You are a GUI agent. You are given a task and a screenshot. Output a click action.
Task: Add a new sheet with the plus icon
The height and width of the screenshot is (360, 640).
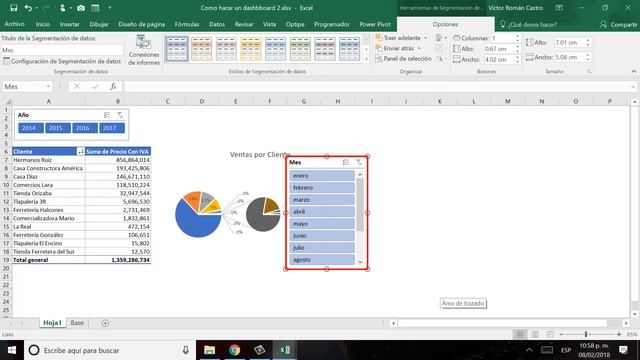(105, 323)
